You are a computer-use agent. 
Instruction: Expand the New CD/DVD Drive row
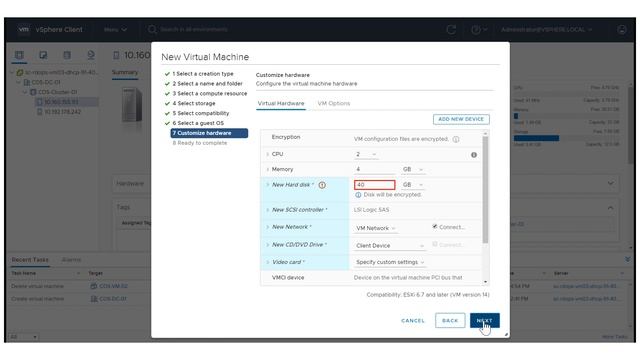[267, 245]
